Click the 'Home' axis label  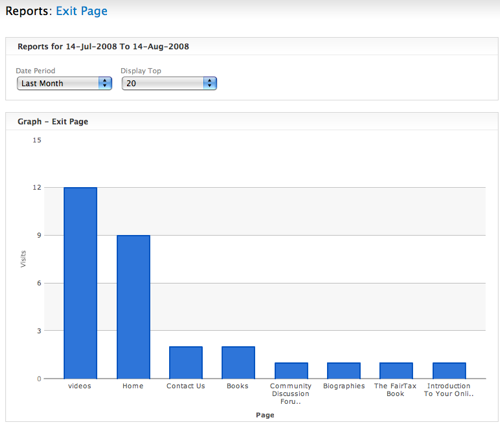click(133, 386)
